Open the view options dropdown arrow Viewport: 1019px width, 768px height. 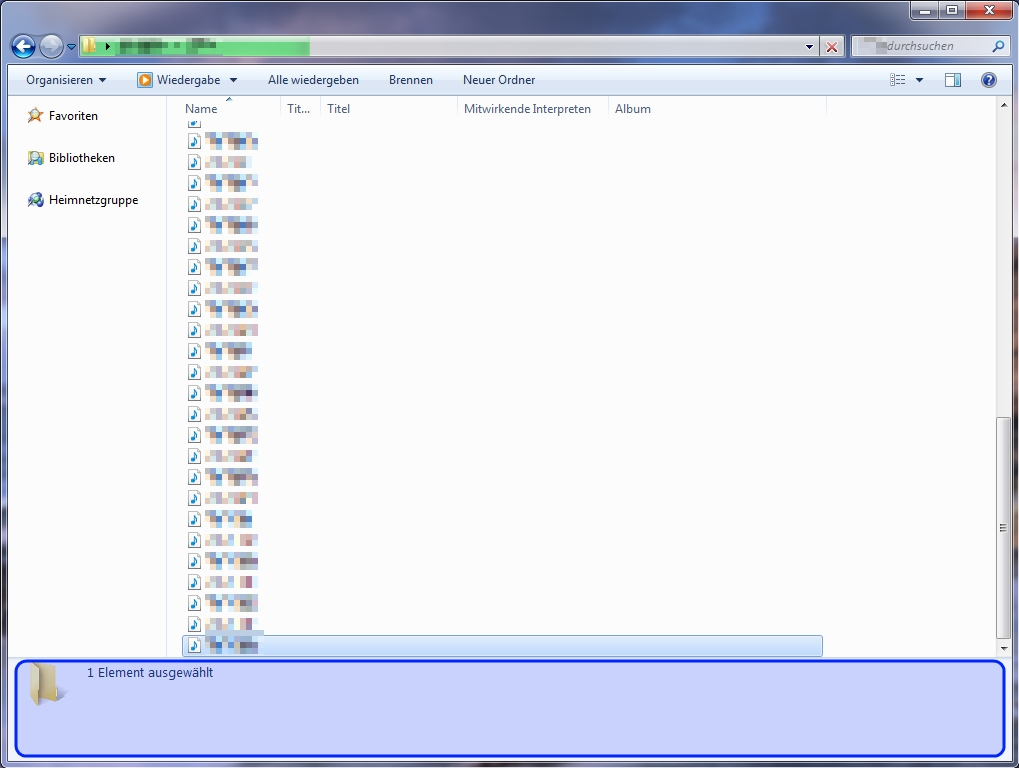tap(919, 80)
